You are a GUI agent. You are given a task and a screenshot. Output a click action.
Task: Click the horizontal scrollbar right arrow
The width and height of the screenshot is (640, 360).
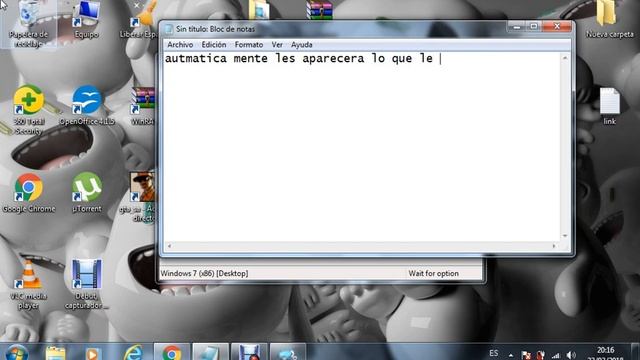tap(554, 246)
